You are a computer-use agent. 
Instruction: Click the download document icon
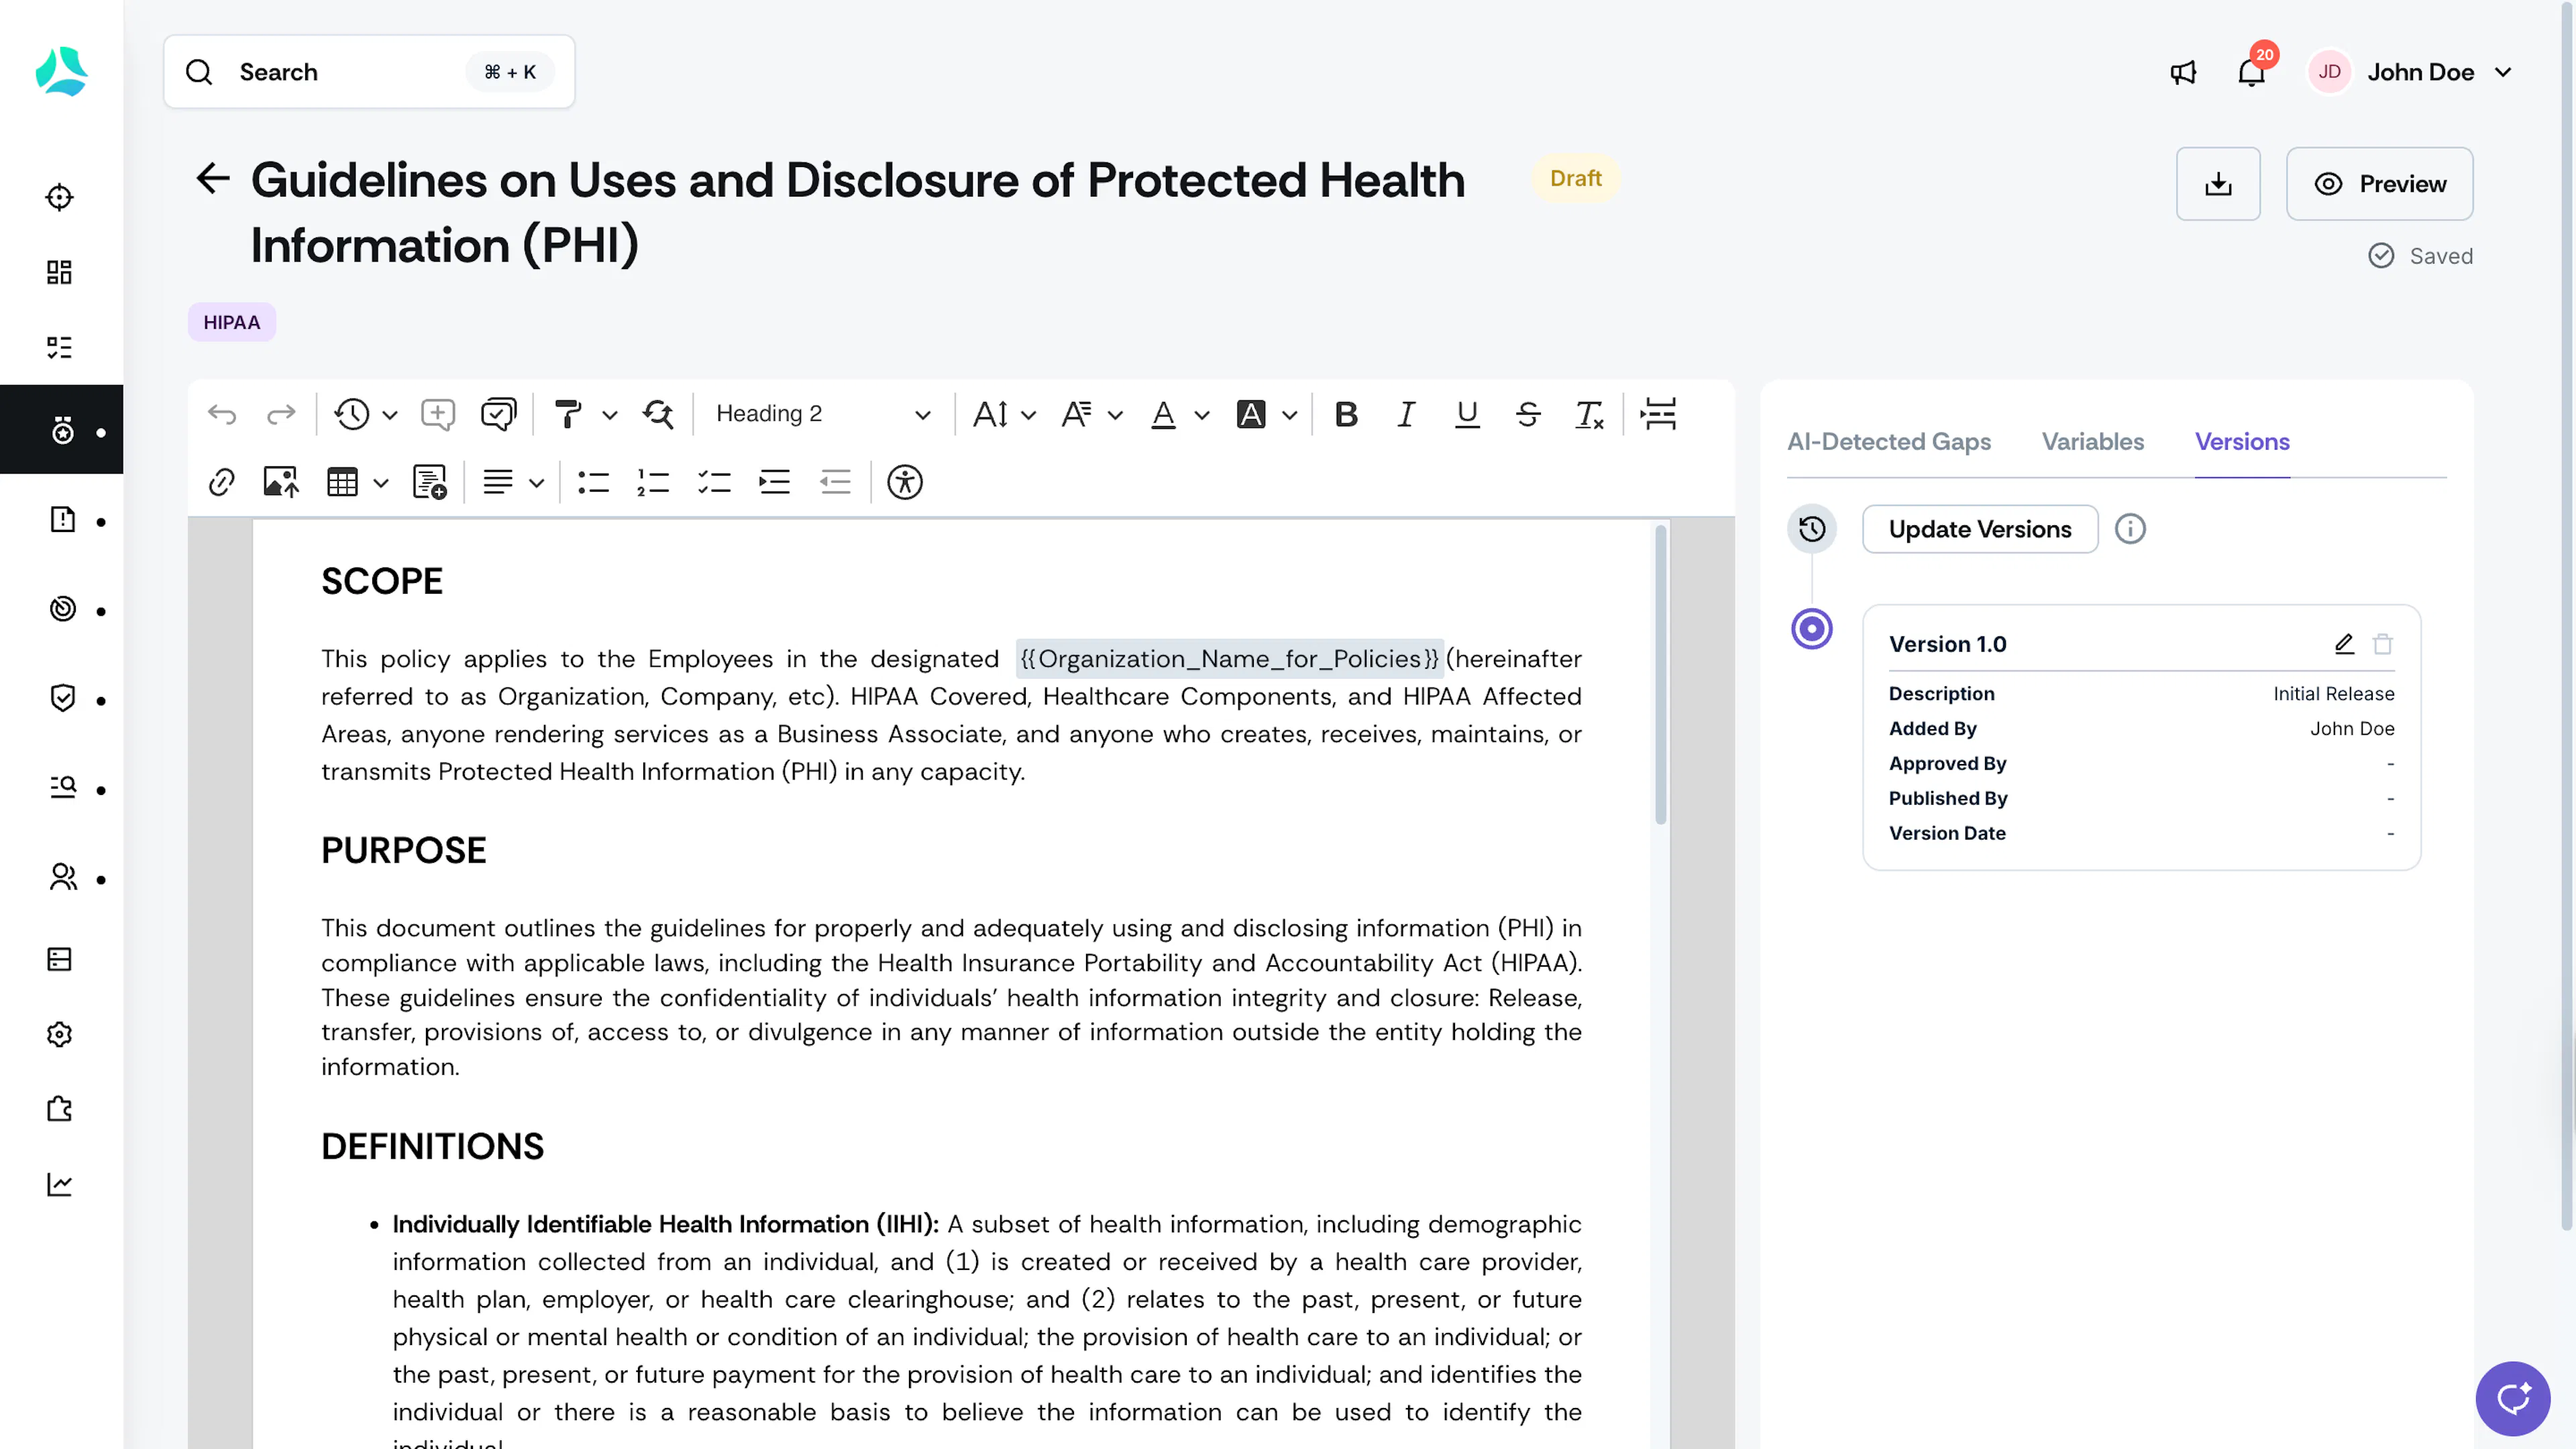(x=2218, y=184)
